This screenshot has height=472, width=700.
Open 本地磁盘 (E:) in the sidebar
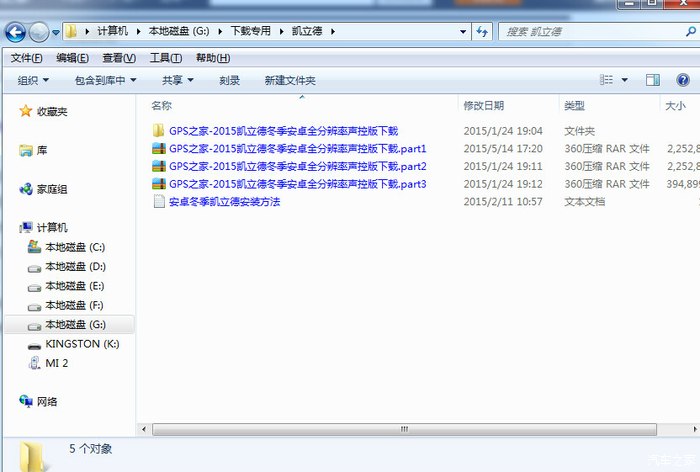(75, 286)
